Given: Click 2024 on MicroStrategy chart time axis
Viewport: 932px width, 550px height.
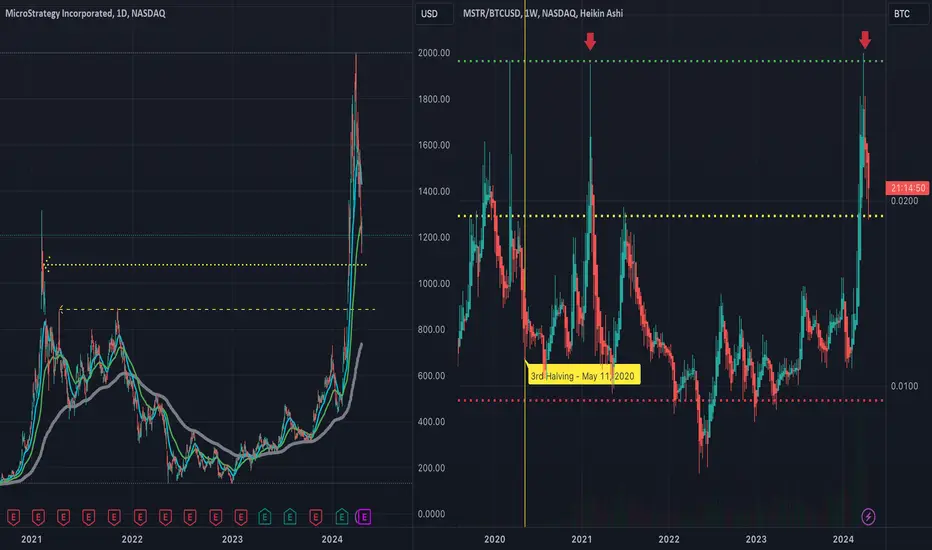Looking at the screenshot, I should pyautogui.click(x=332, y=539).
